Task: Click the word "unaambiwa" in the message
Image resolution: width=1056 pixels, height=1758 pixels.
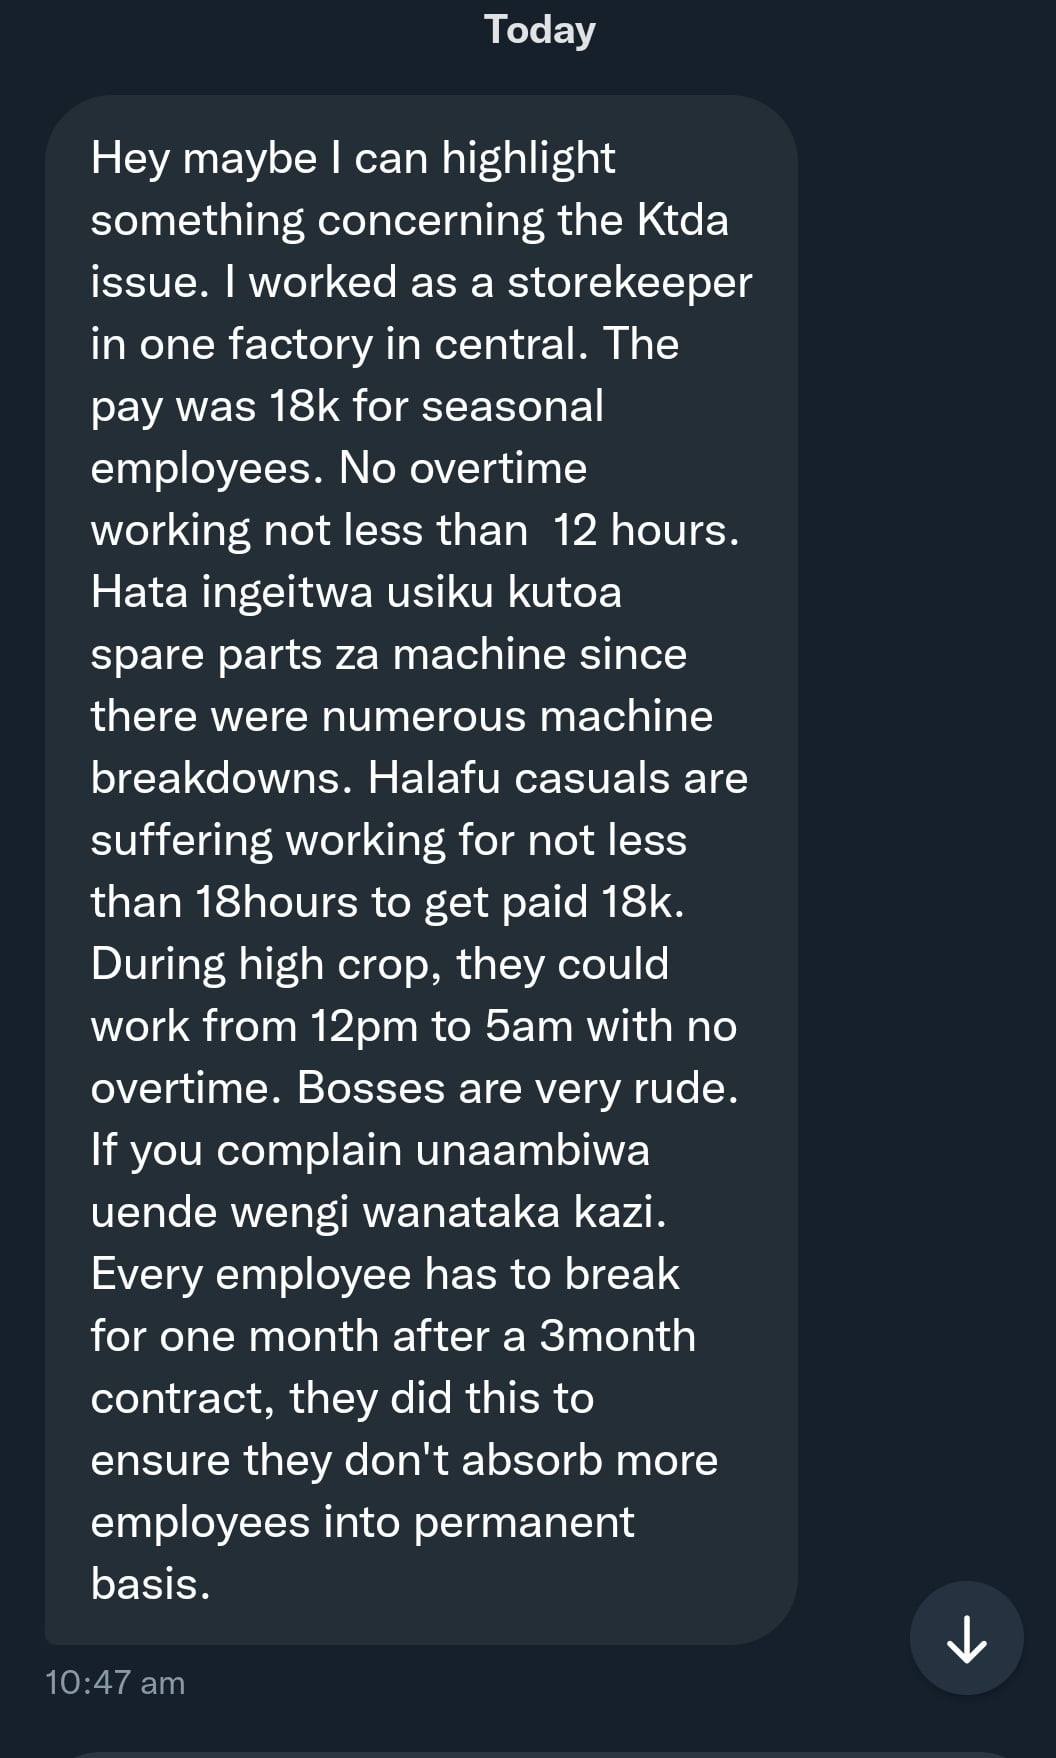Action: (532, 1150)
